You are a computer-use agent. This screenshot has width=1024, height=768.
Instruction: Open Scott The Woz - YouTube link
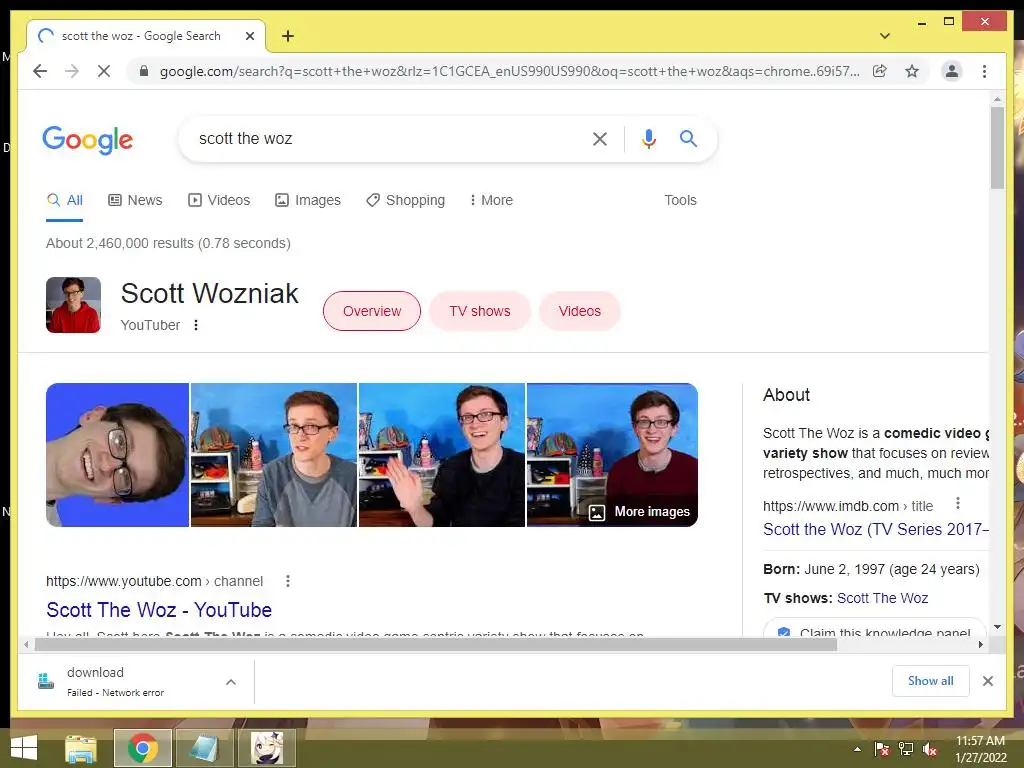(159, 610)
